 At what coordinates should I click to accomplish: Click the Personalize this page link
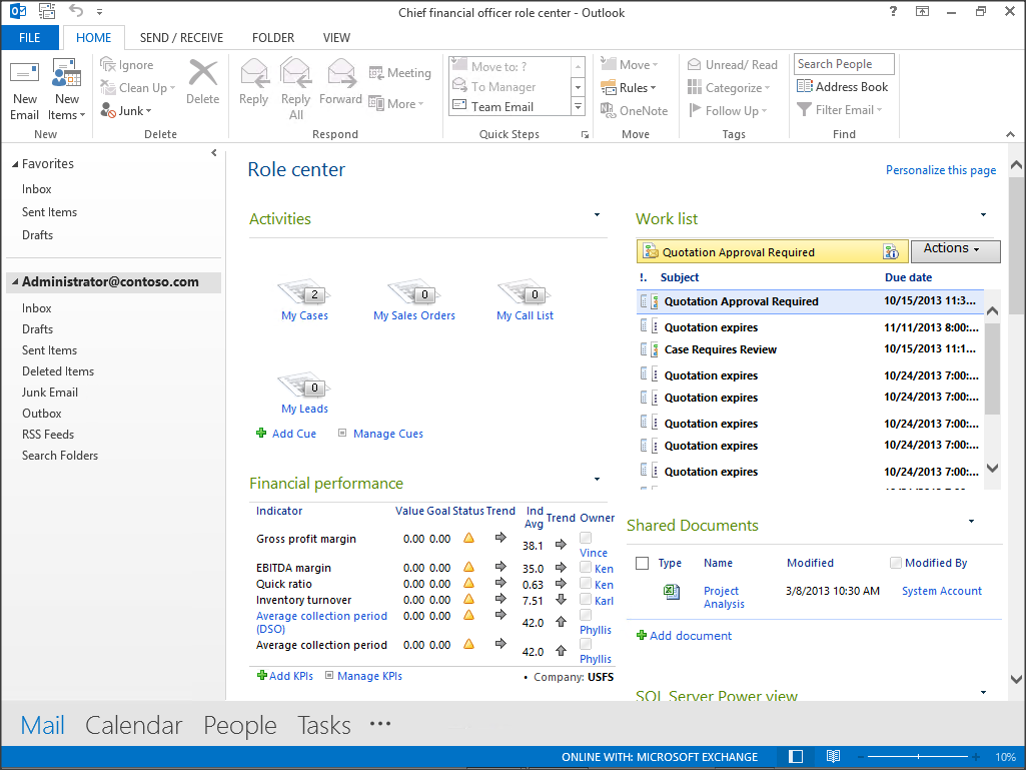[x=940, y=170]
